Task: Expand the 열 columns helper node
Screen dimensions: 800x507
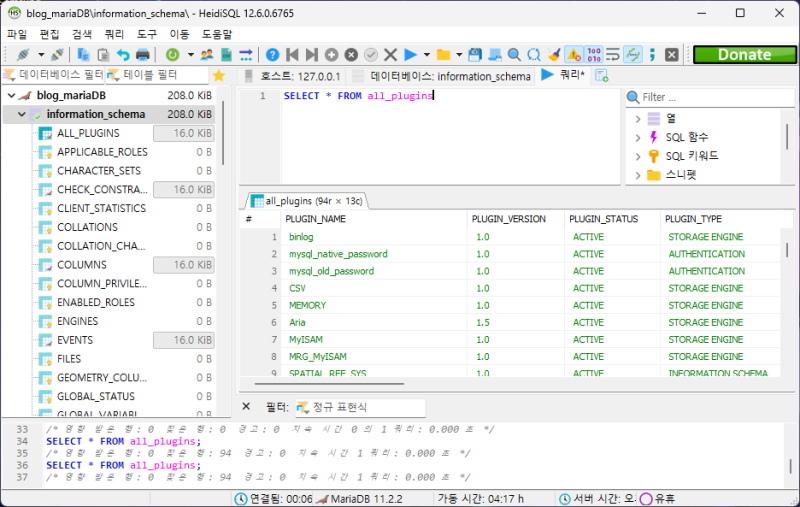Action: 638,119
